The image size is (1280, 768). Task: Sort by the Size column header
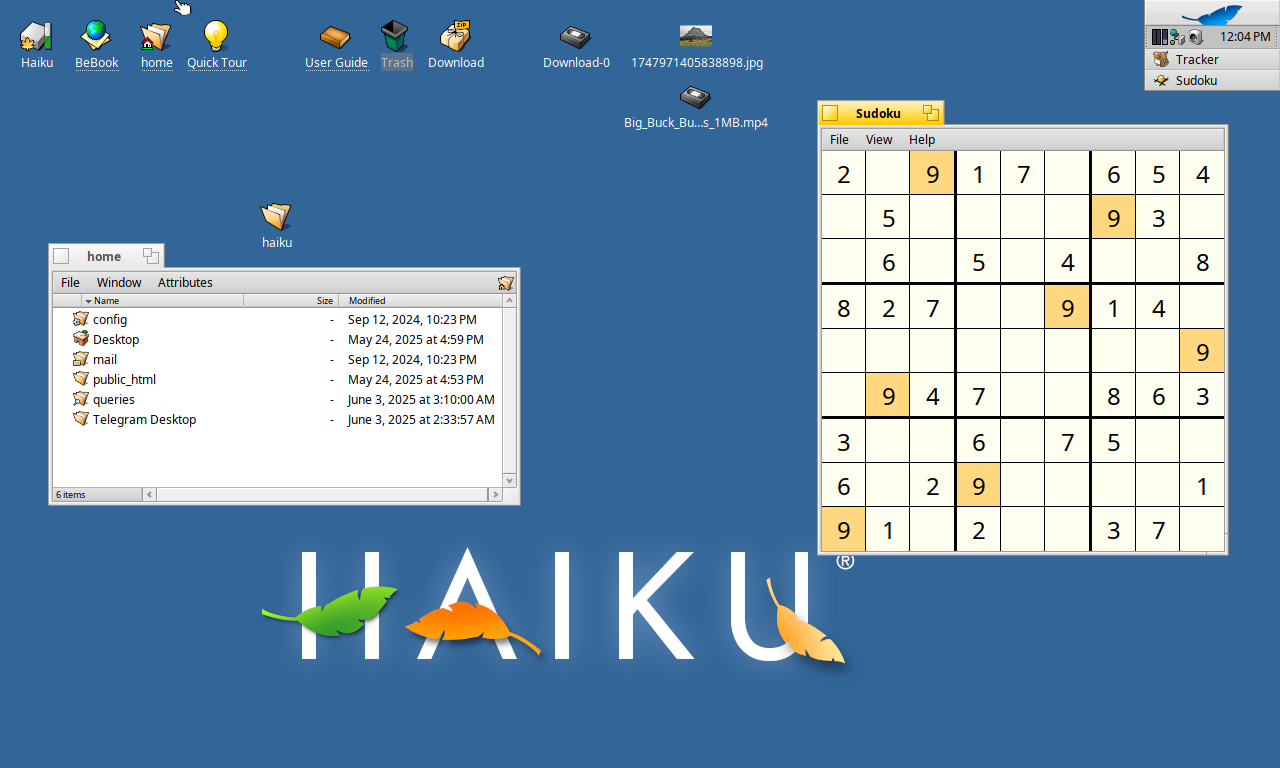click(x=291, y=300)
